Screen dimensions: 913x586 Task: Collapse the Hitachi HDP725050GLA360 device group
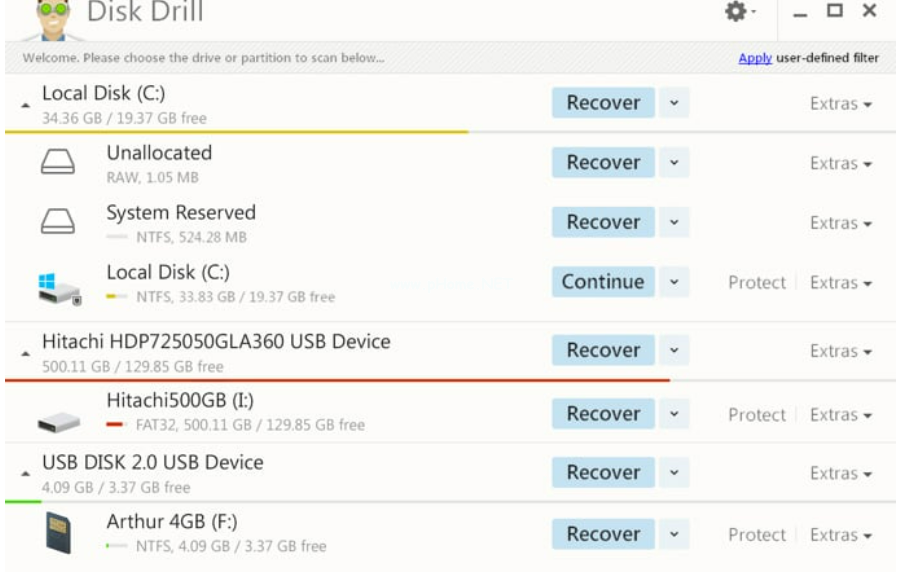pos(26,353)
